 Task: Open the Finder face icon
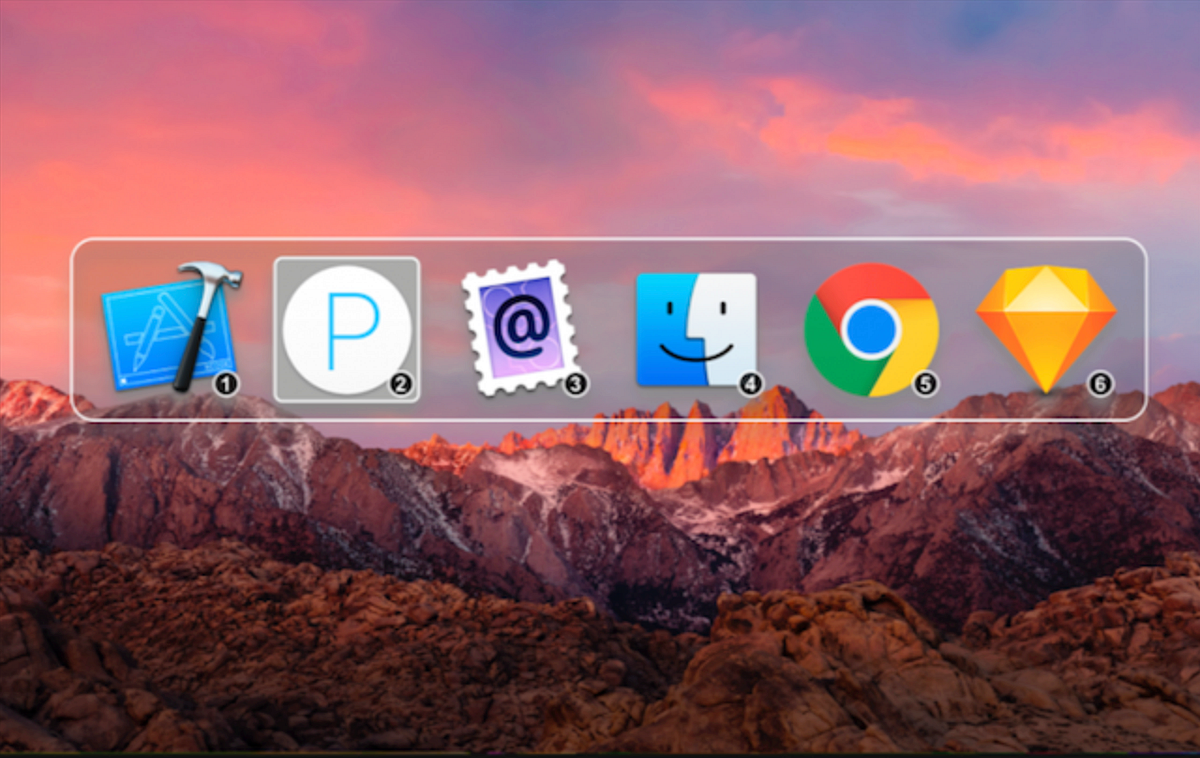pyautogui.click(x=696, y=329)
